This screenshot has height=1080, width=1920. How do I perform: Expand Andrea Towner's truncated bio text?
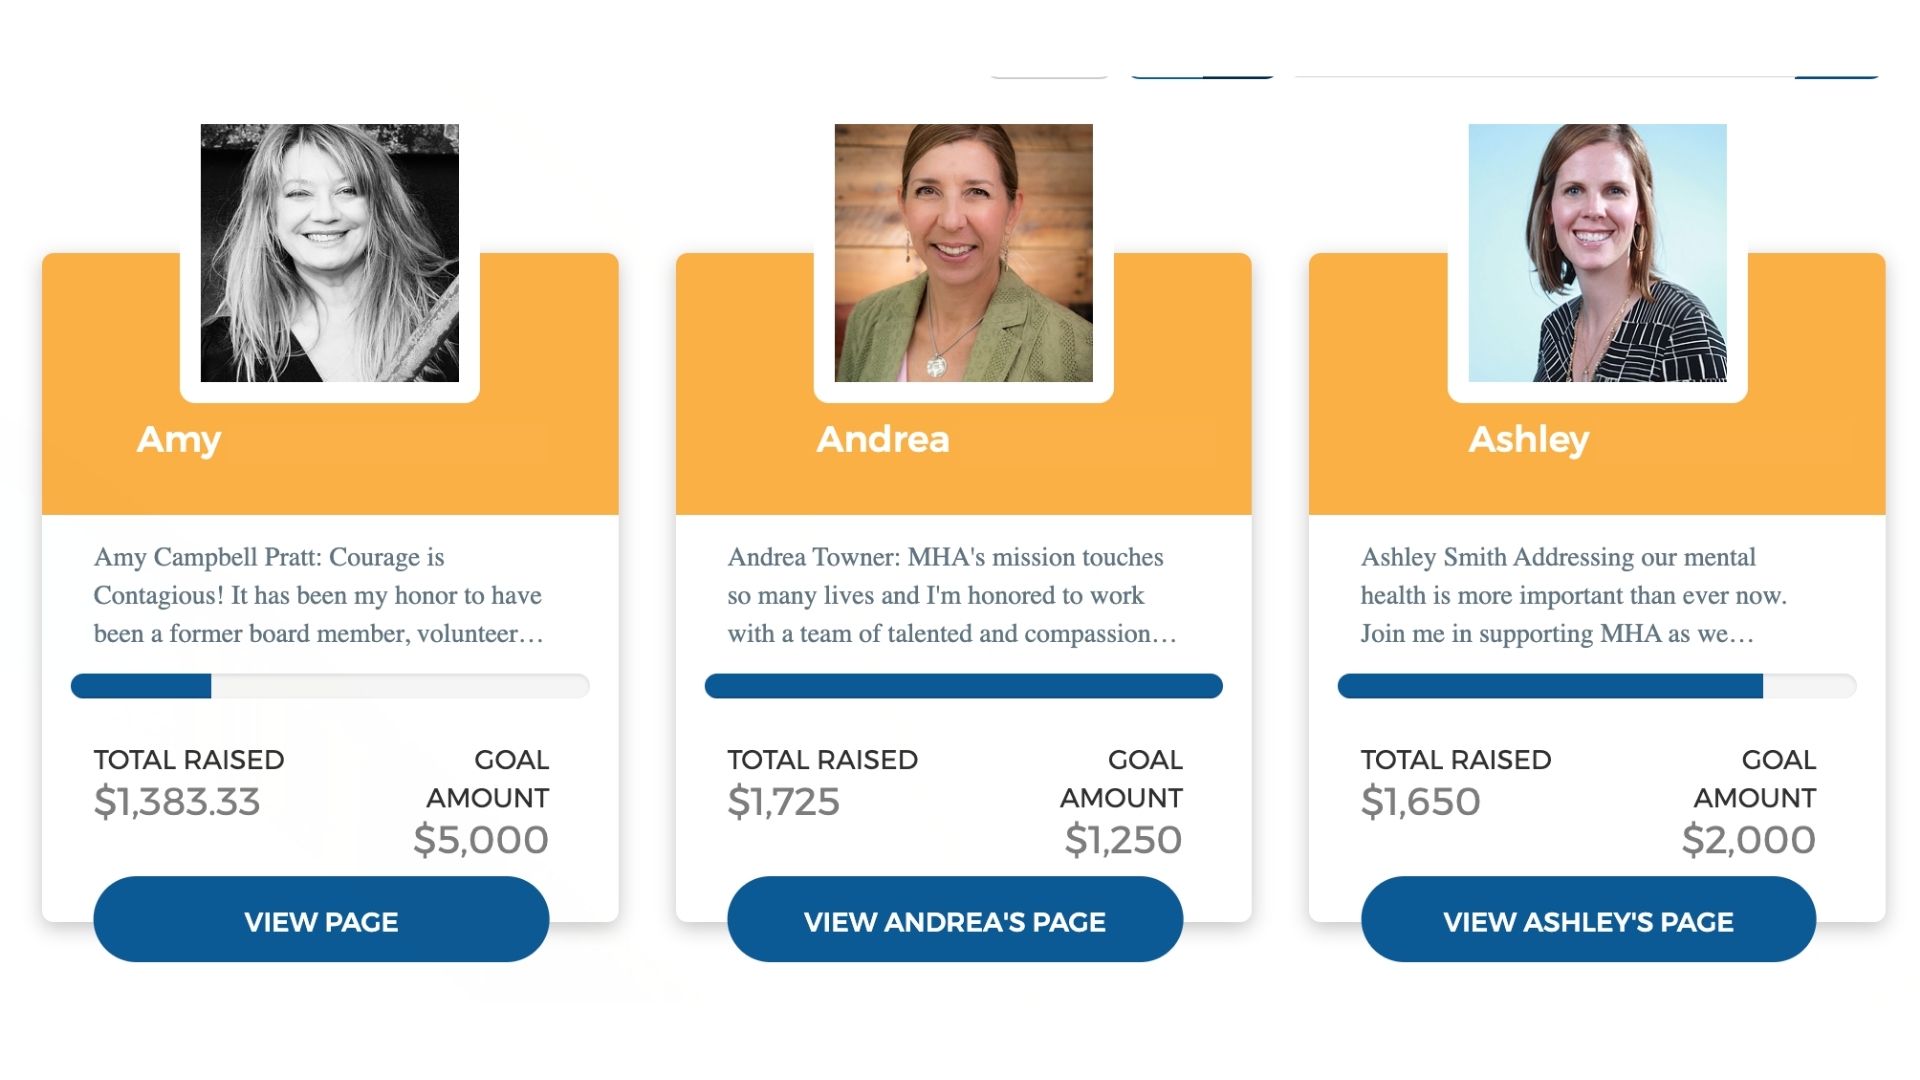click(950, 595)
